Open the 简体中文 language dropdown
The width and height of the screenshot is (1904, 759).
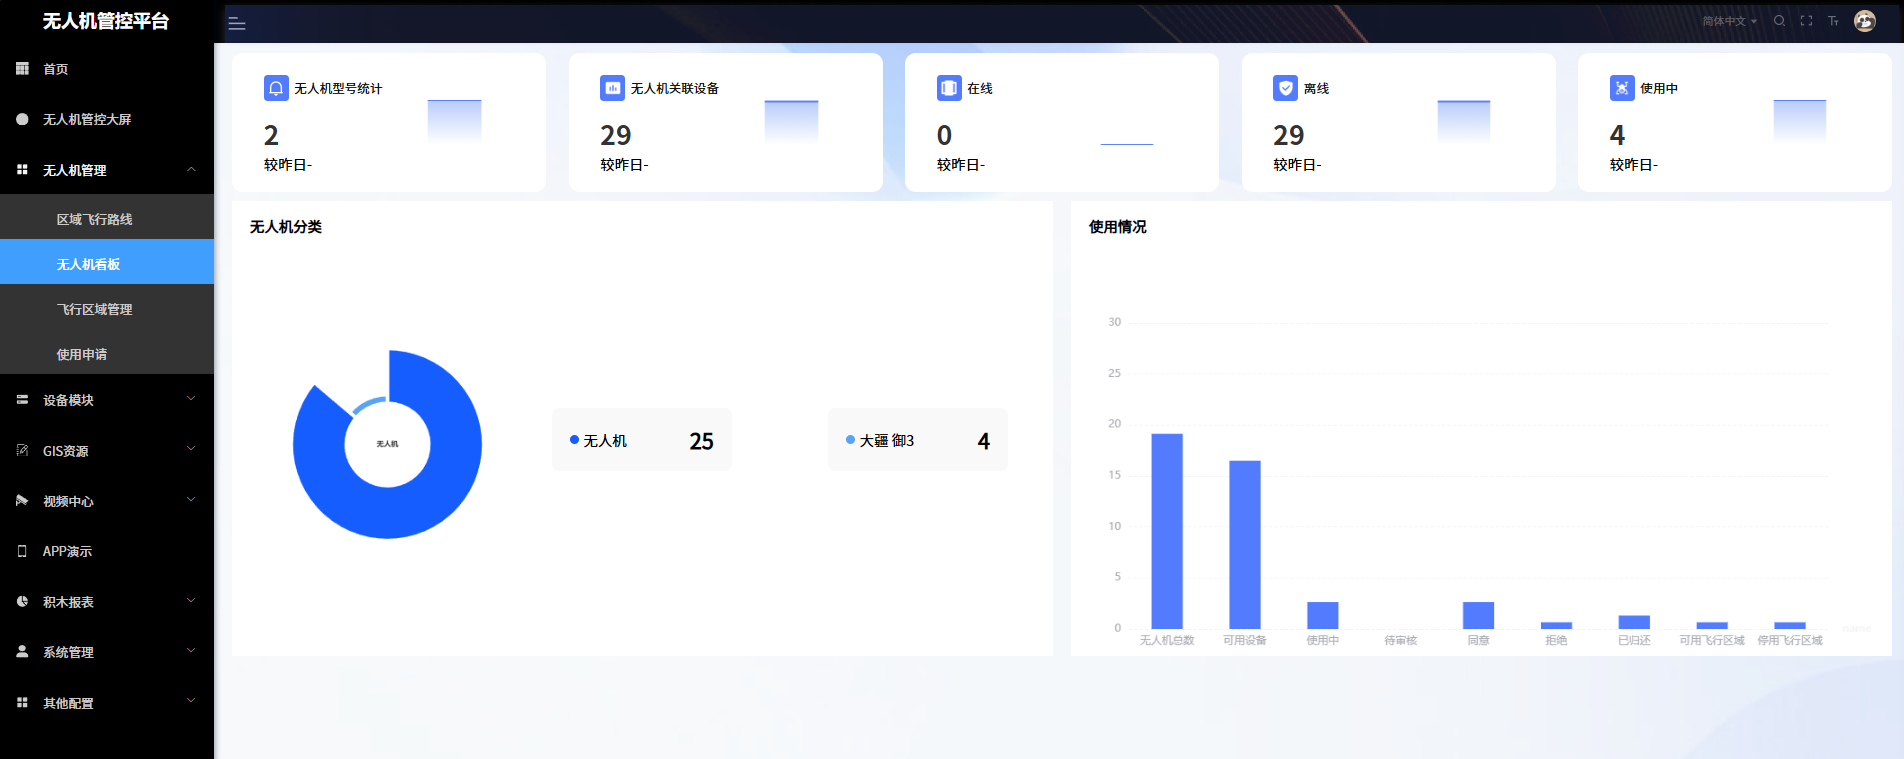coord(1729,21)
